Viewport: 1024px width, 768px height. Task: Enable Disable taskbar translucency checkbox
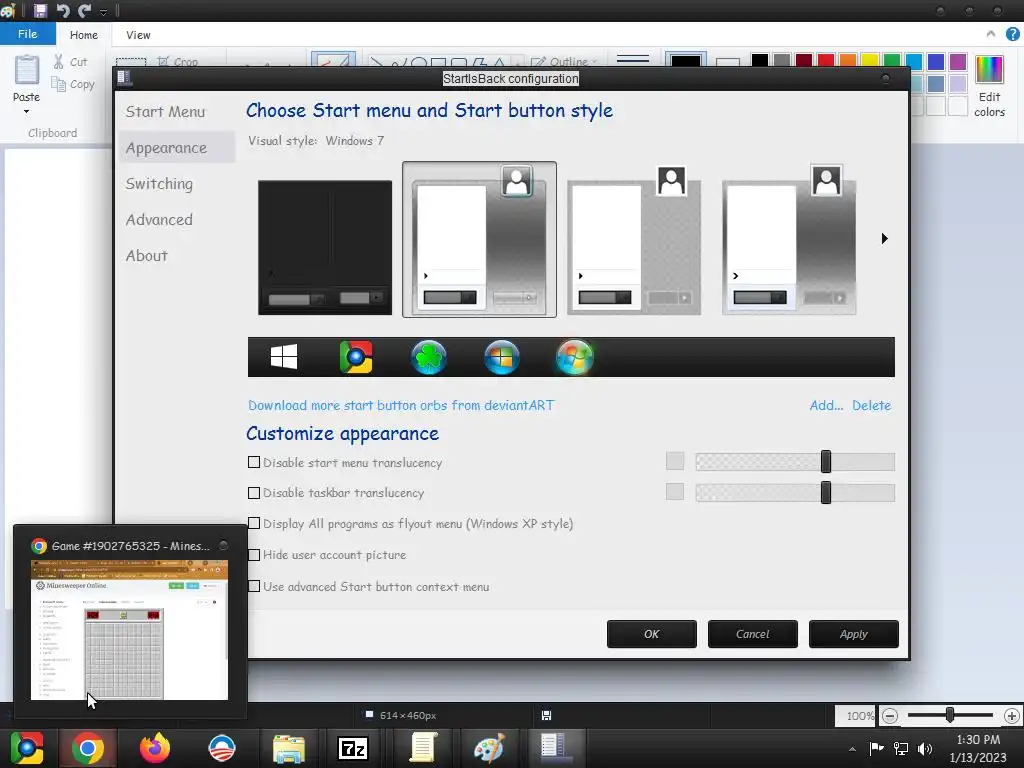click(x=254, y=493)
